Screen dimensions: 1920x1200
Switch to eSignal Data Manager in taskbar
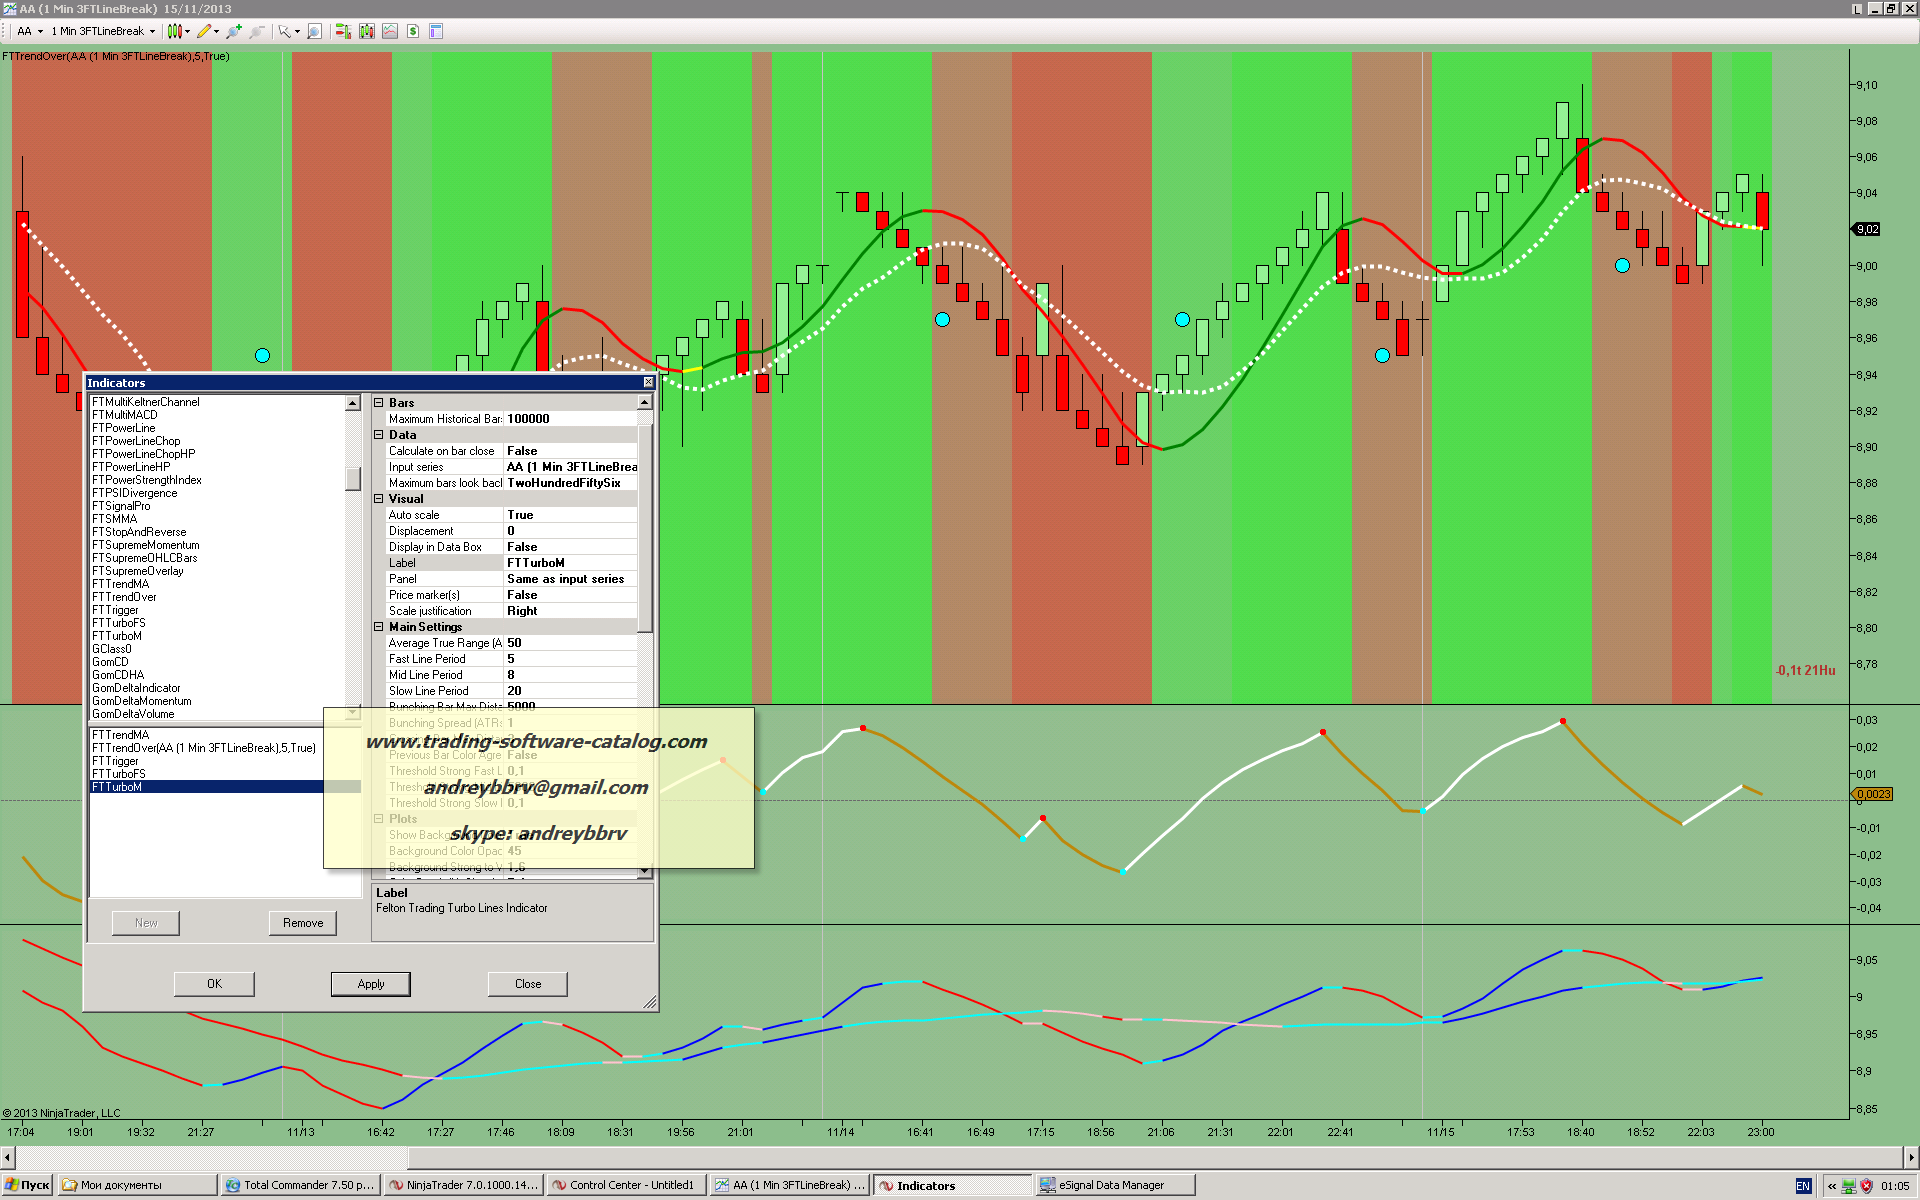pos(1110,1185)
